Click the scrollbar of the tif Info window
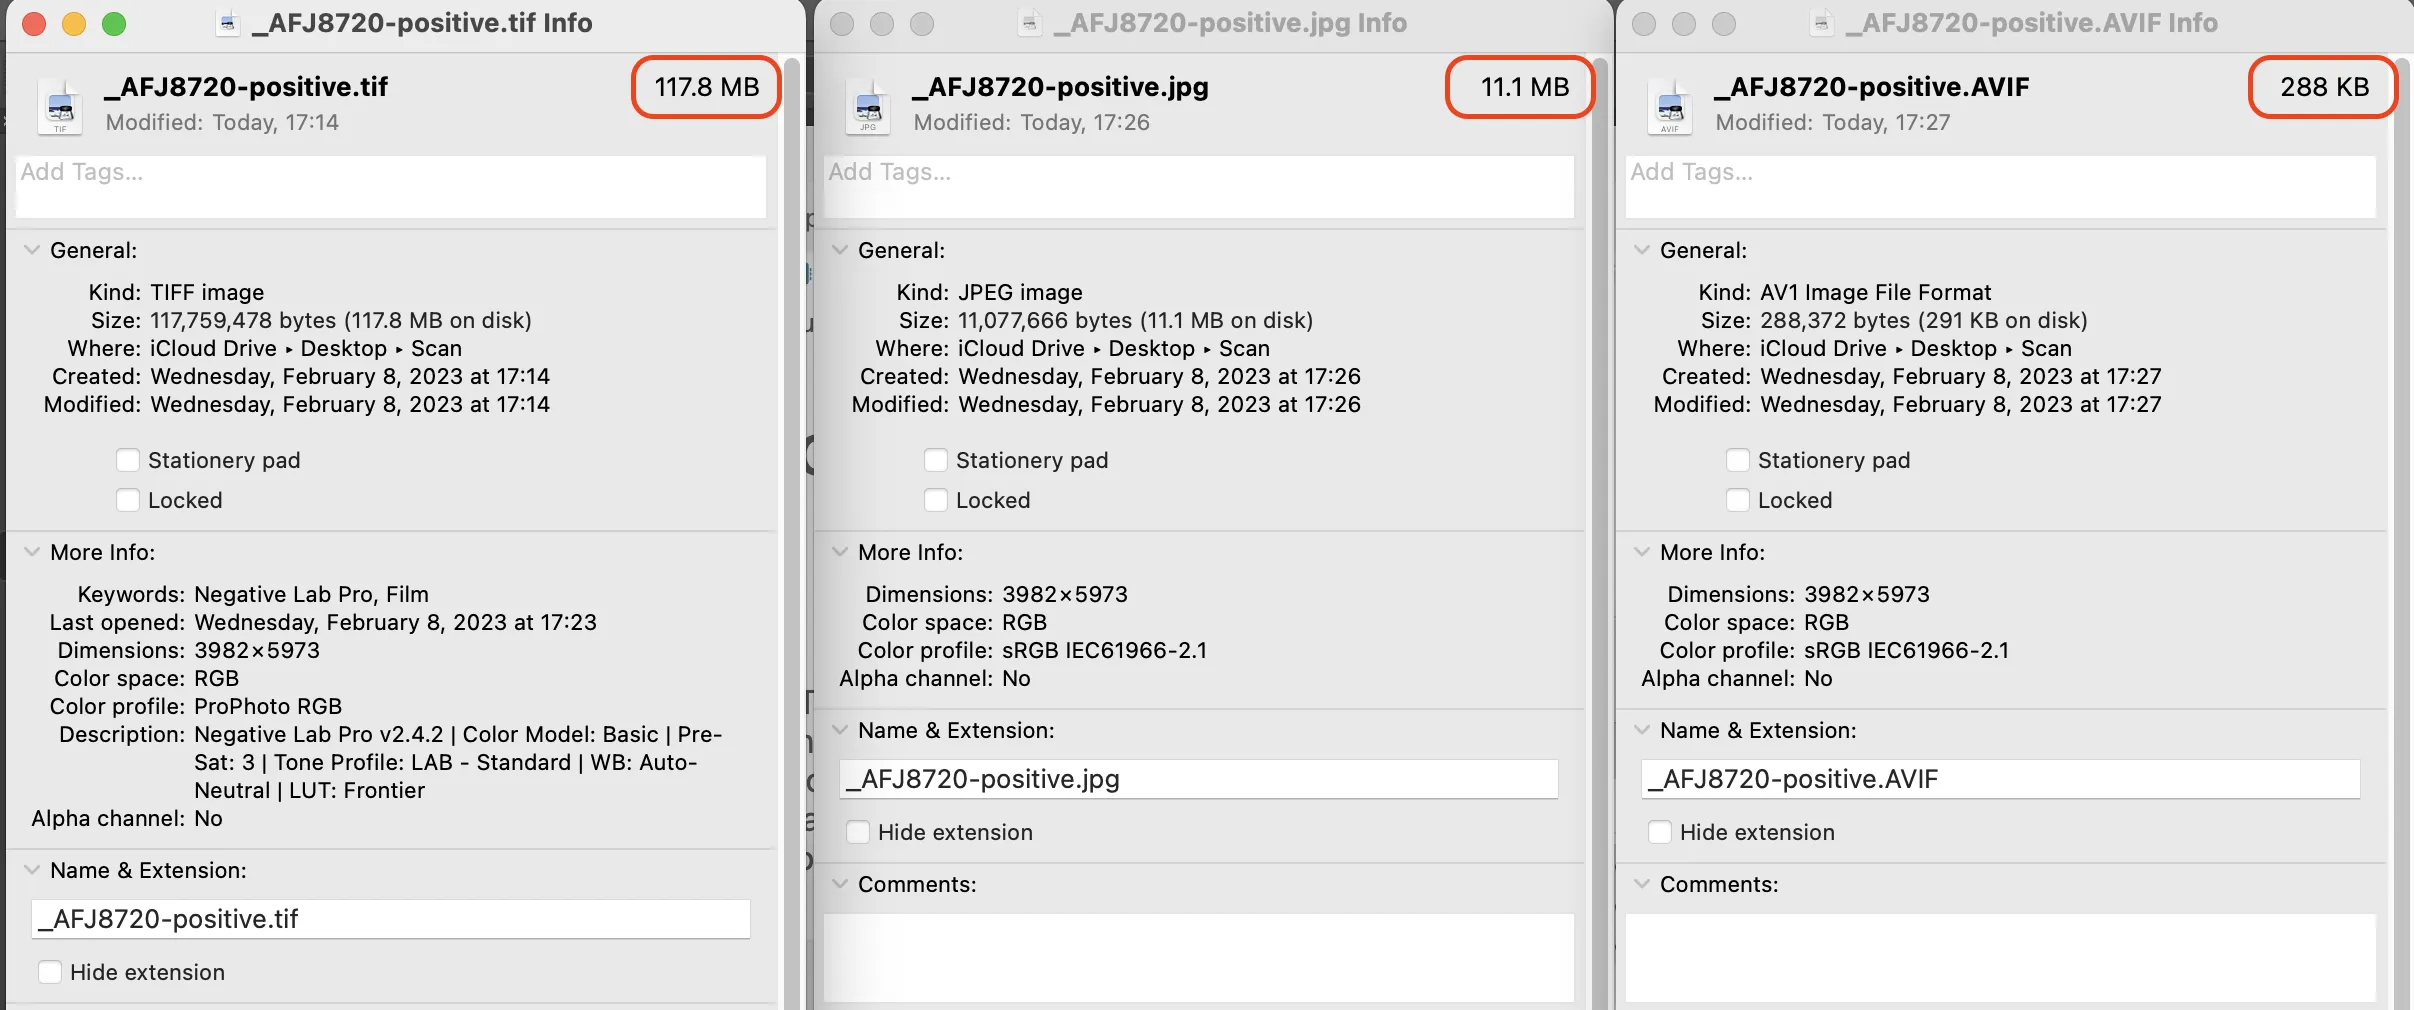 [x=792, y=532]
